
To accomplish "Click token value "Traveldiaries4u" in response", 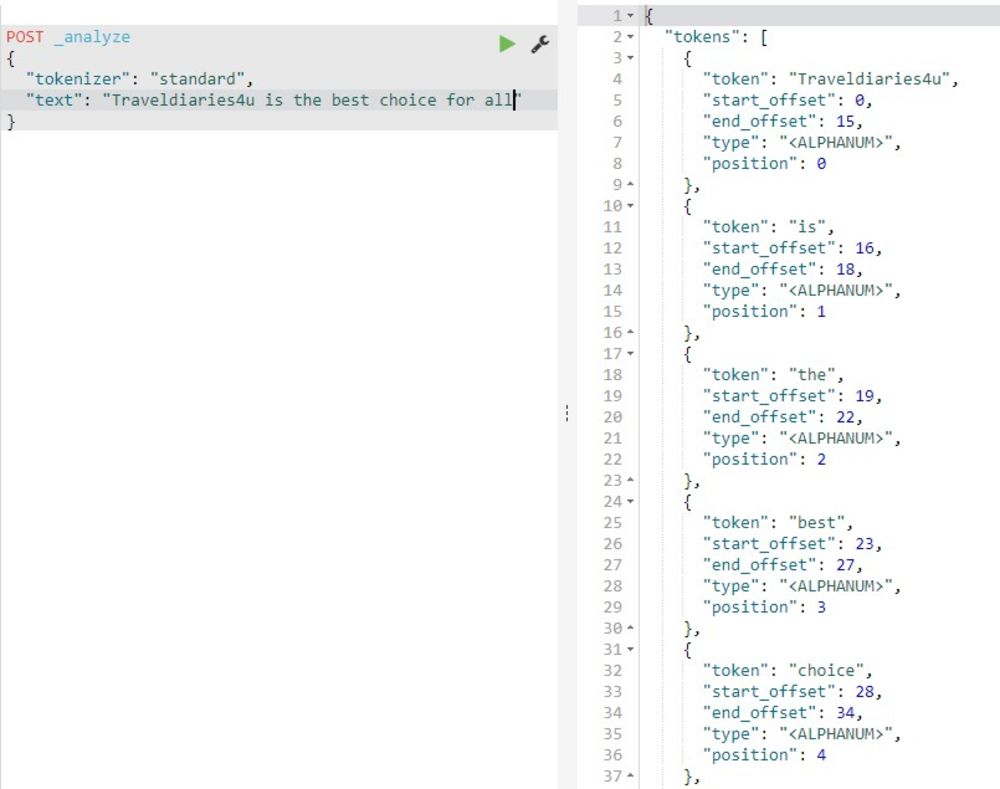I will [x=869, y=79].
